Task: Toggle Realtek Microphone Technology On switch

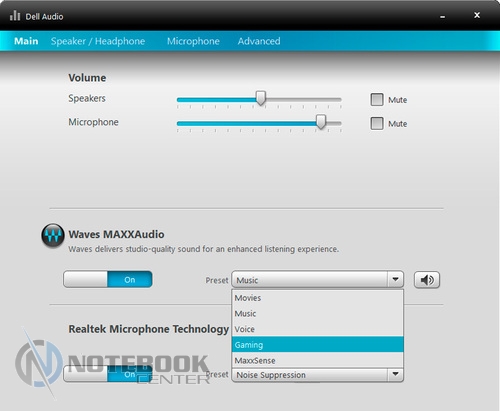Action: (x=108, y=374)
